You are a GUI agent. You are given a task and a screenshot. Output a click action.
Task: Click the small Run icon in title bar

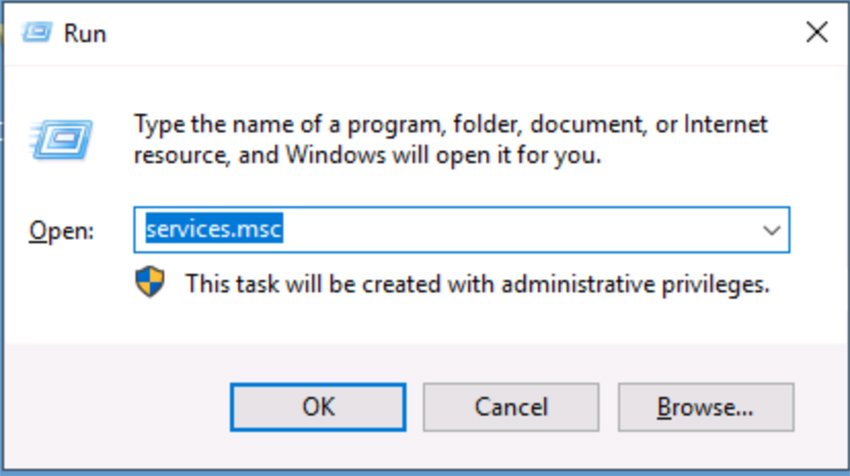[x=37, y=32]
